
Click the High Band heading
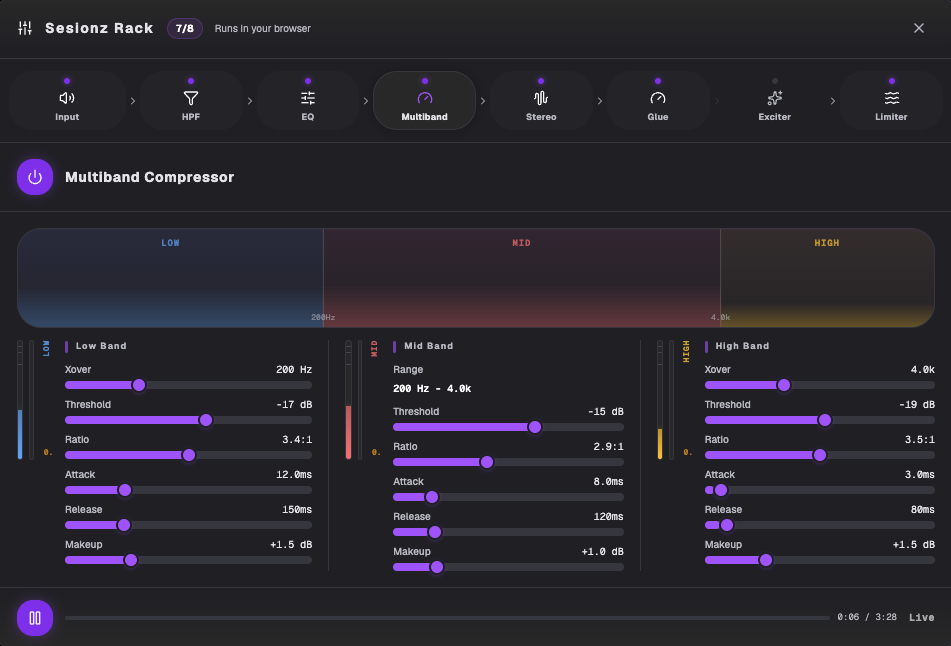point(742,346)
